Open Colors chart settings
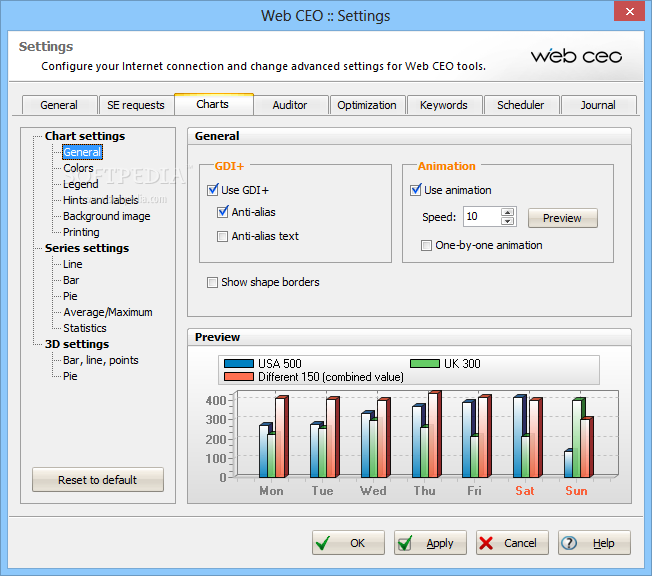The image size is (652, 576). [x=78, y=168]
